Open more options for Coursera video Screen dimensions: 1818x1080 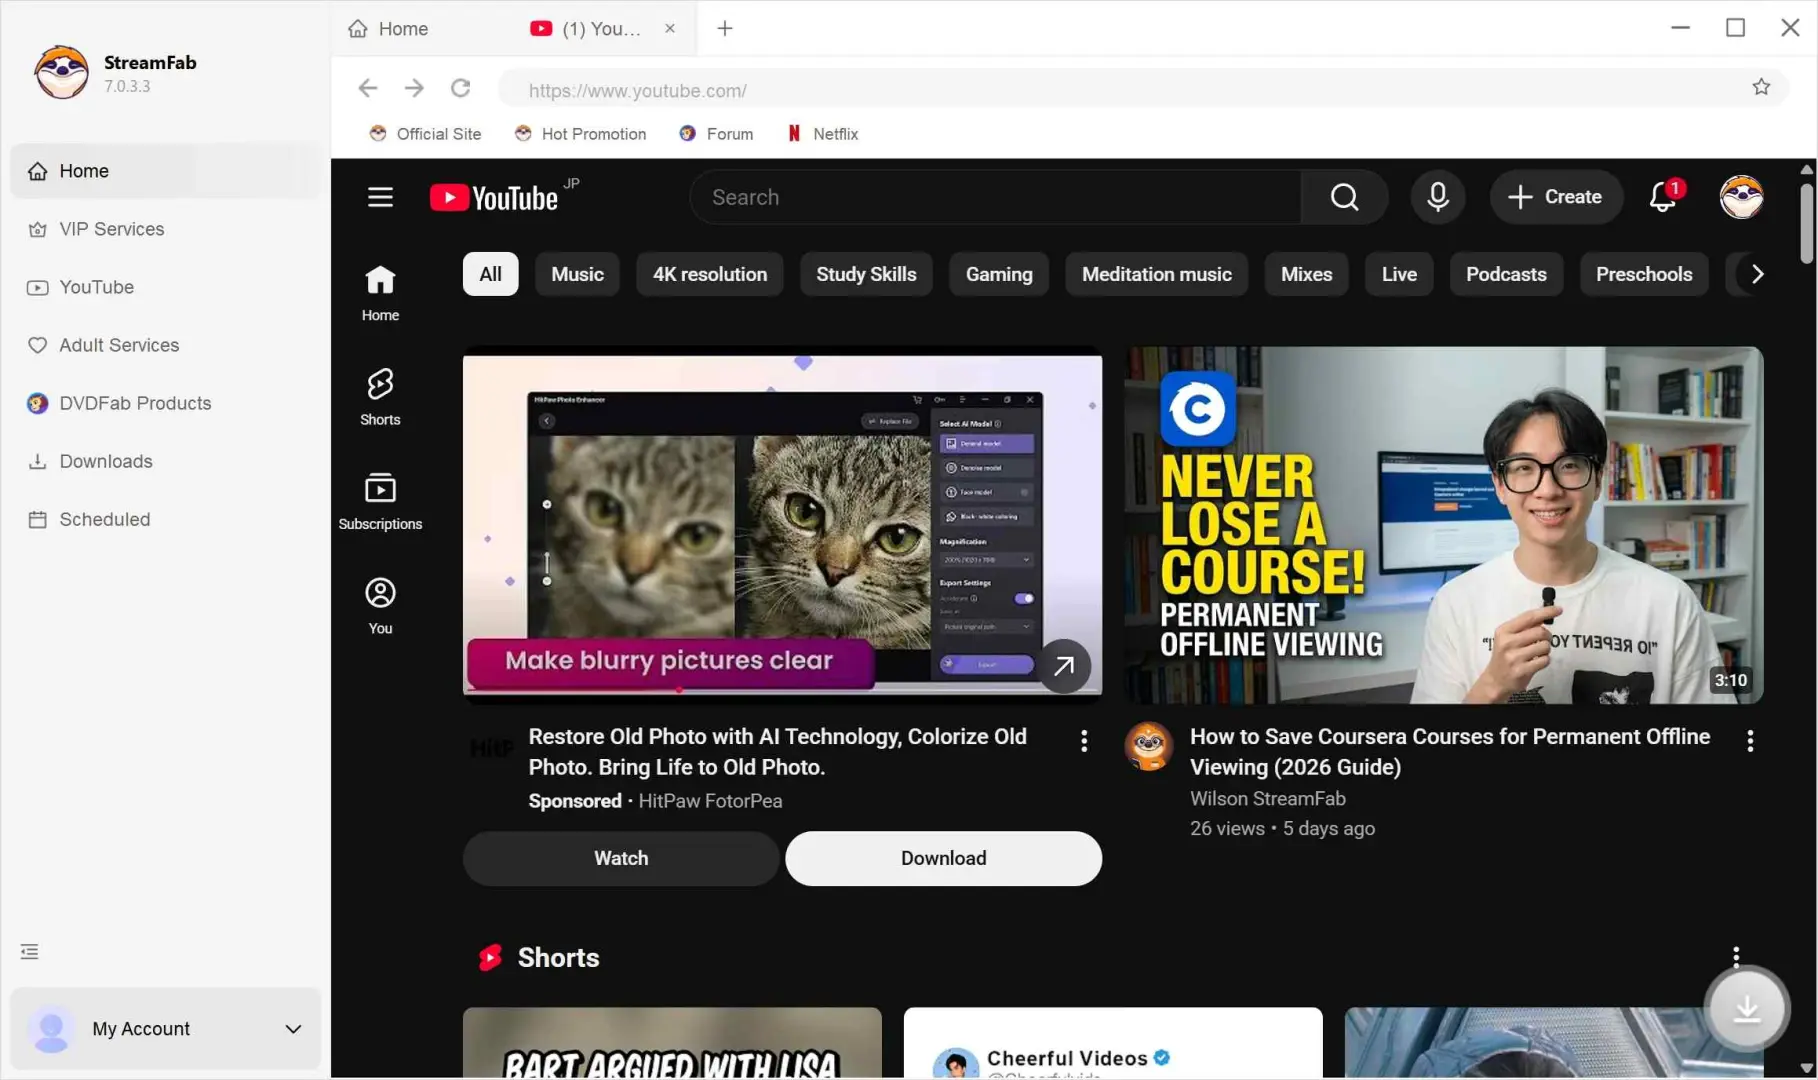pos(1750,741)
